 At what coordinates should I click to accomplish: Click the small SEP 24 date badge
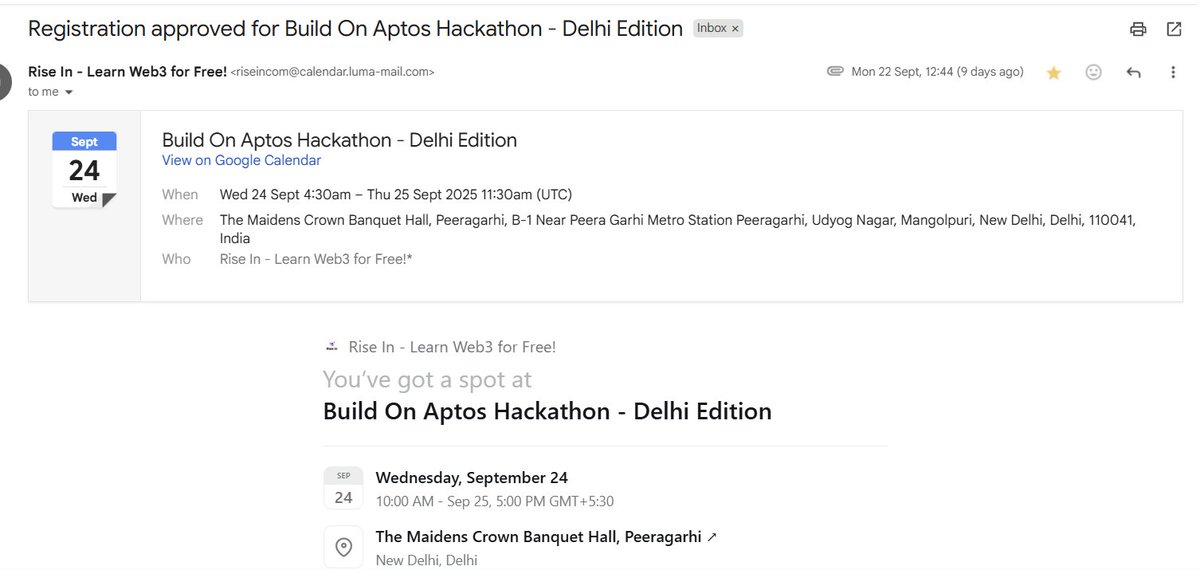[x=343, y=488]
